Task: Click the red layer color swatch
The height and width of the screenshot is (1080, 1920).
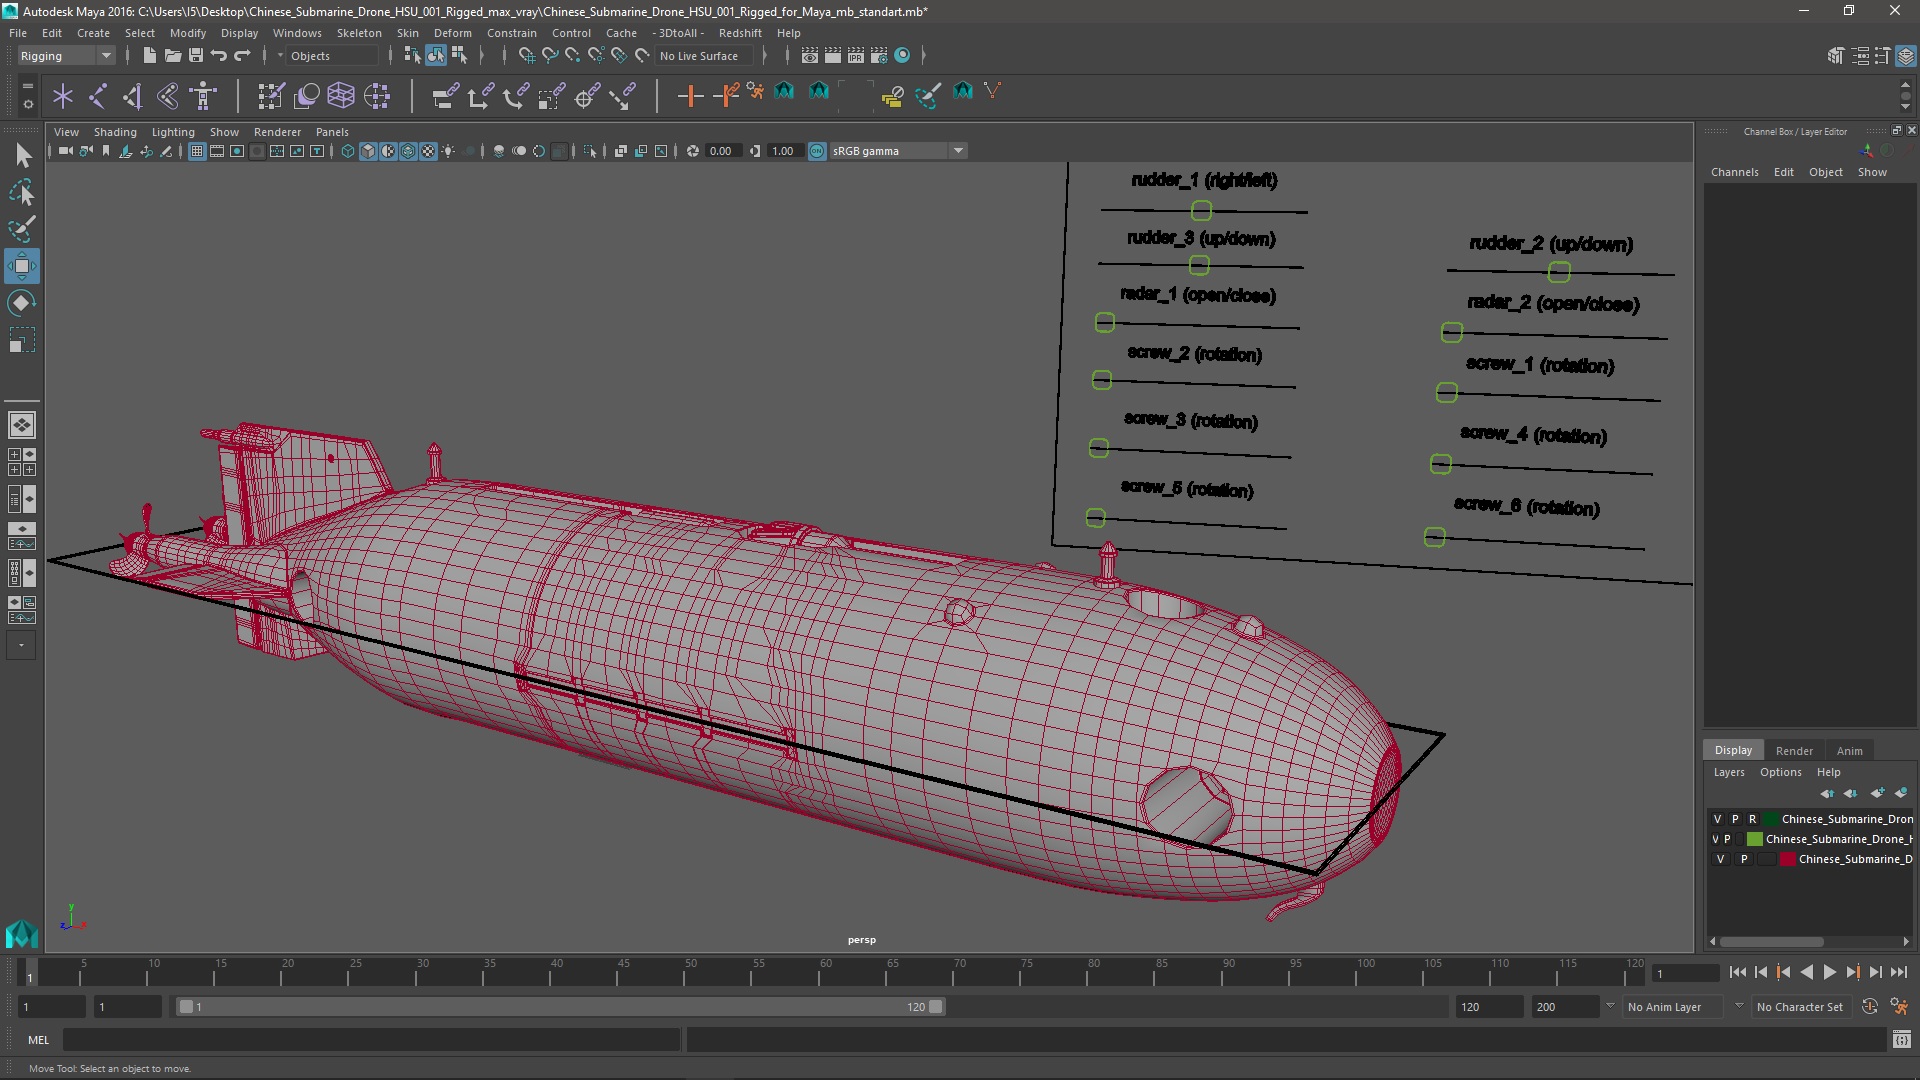Action: [x=1787, y=859]
